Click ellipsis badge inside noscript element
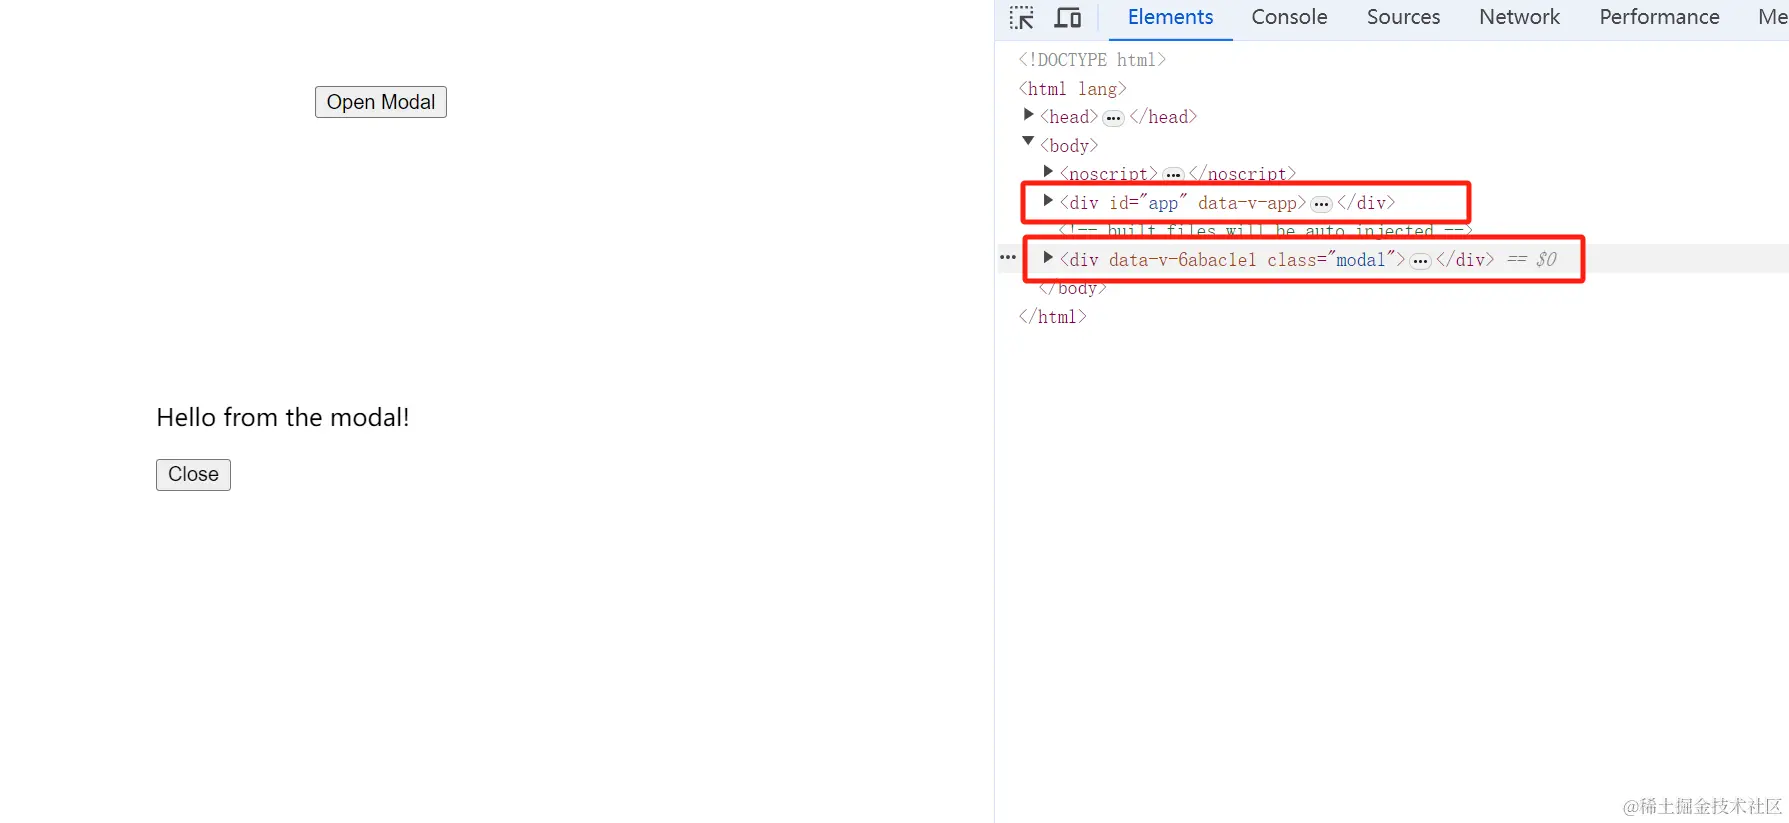Image resolution: width=1789 pixels, height=823 pixels. 1173,175
